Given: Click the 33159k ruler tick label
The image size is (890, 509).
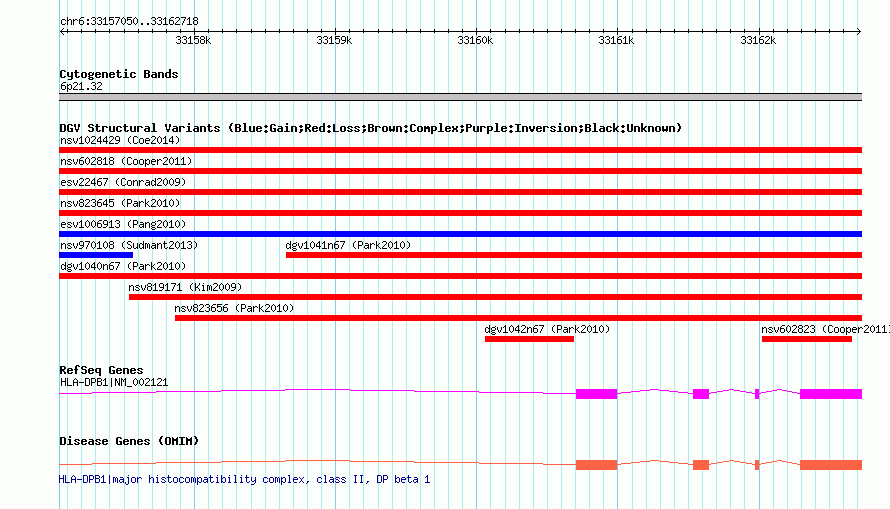Looking at the screenshot, I should coord(334,40).
